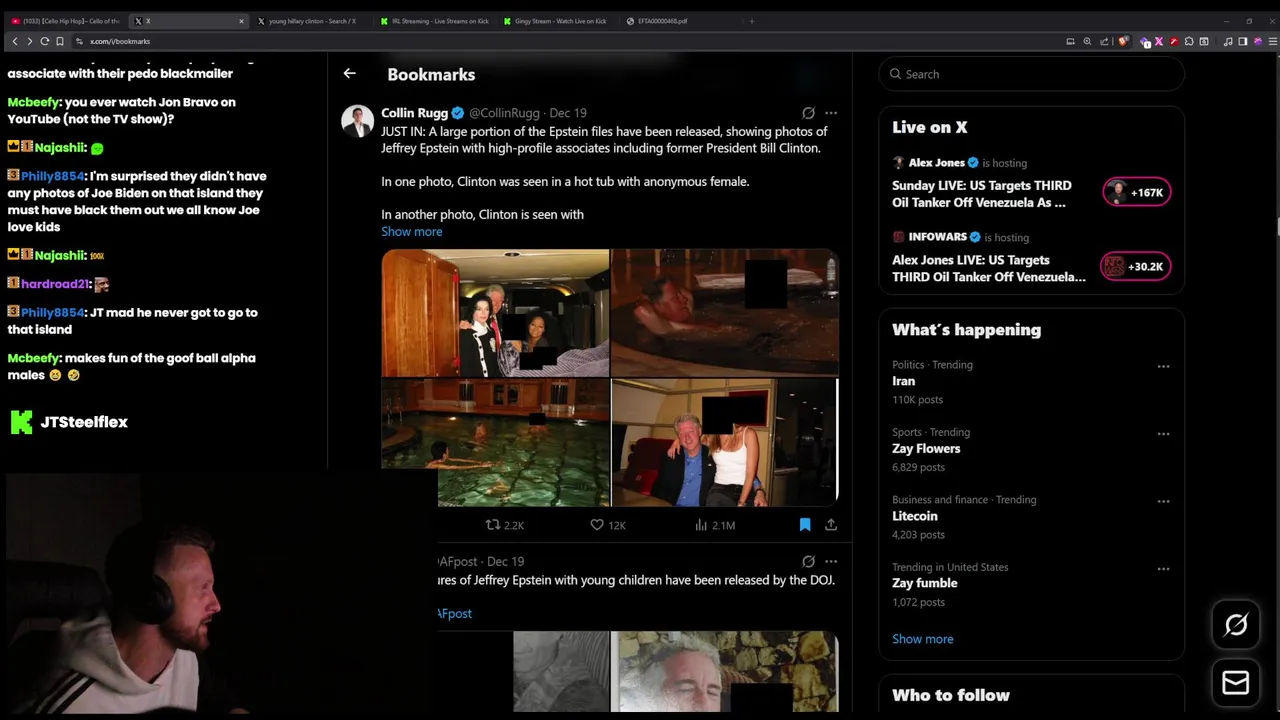Switch to Cello Hip Hop YouTube tab
This screenshot has width=1280, height=720.
(66, 21)
